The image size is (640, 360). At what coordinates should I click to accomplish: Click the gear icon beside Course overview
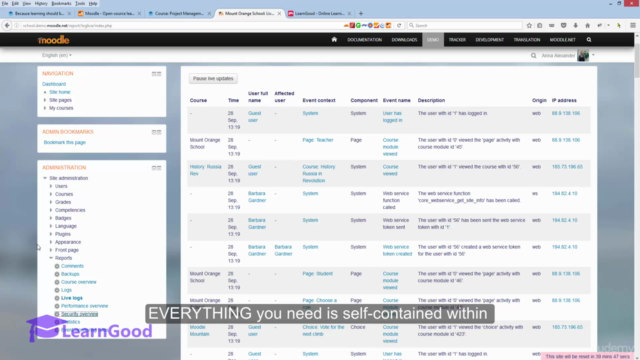point(57,282)
